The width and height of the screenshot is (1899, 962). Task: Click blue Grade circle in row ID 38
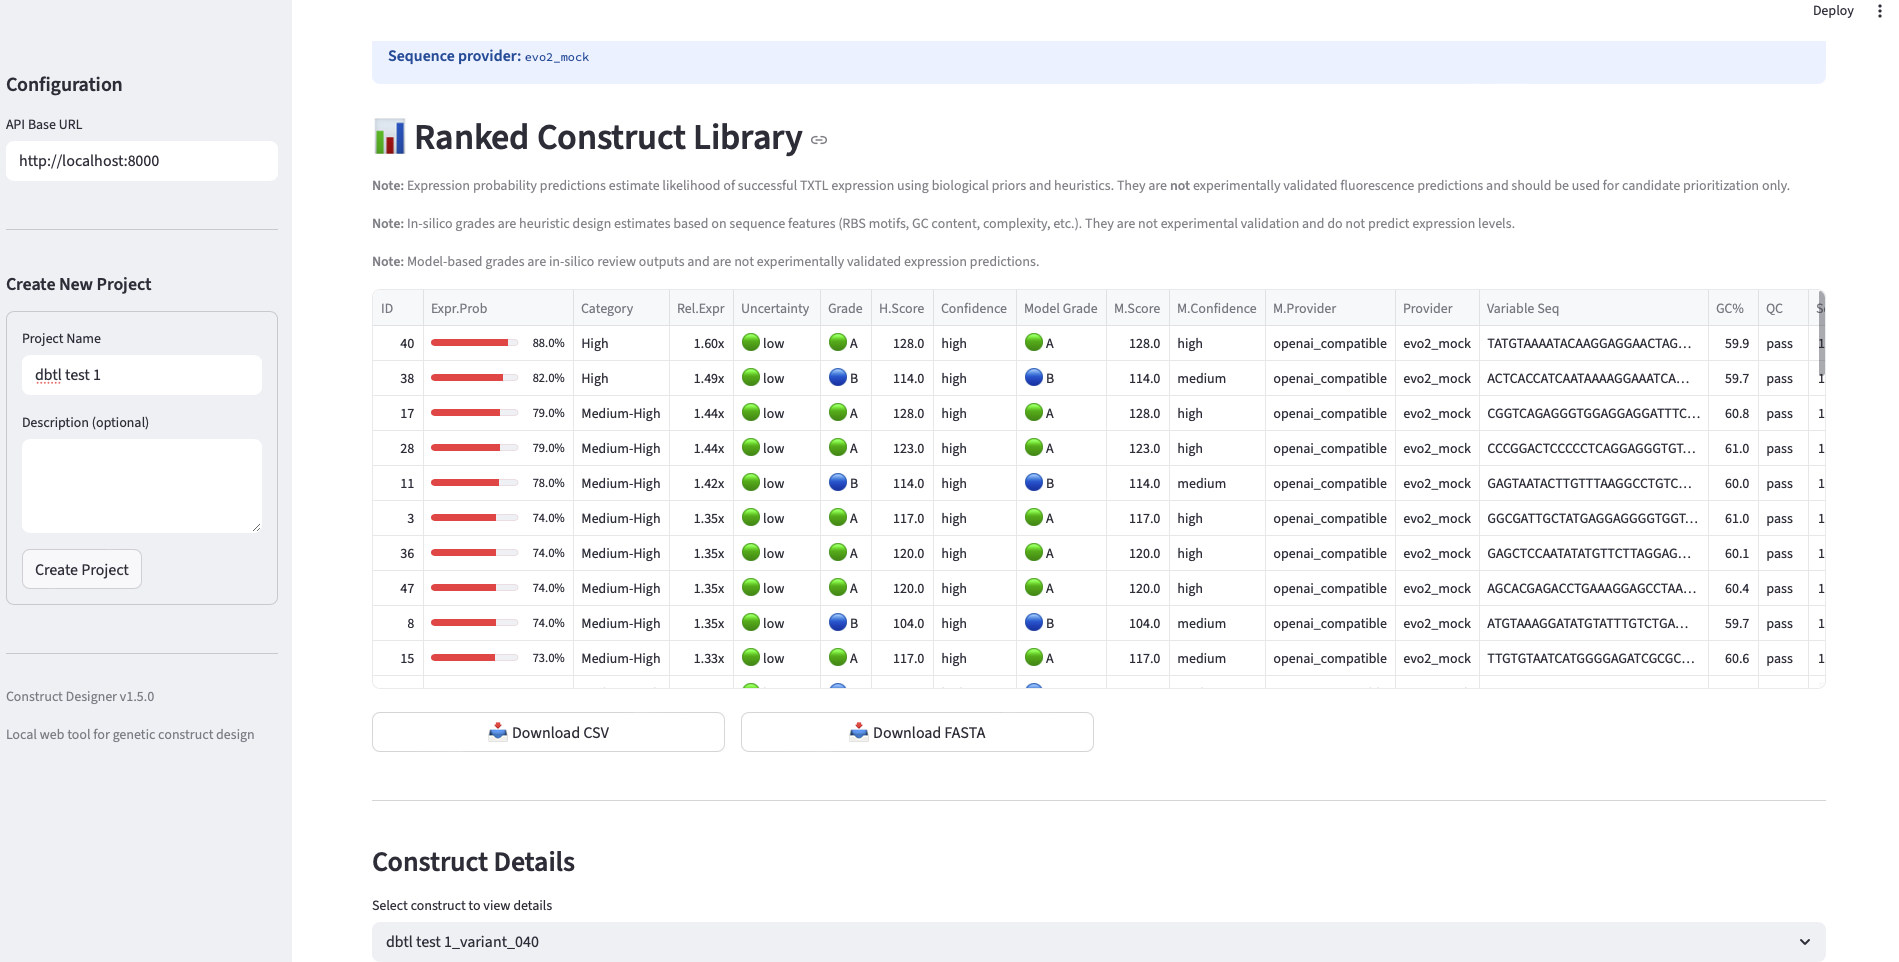[838, 378]
